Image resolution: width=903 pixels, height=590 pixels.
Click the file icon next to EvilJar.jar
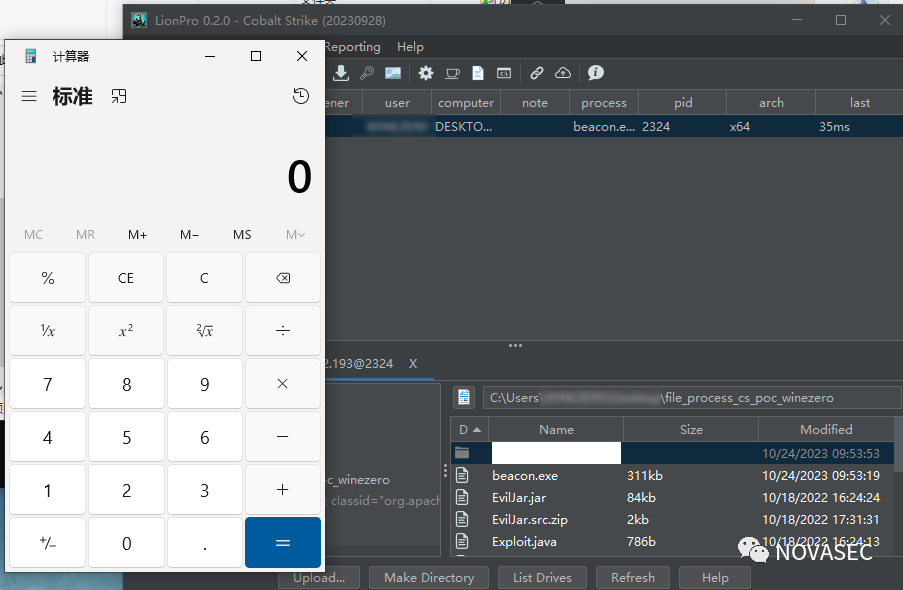tap(462, 497)
